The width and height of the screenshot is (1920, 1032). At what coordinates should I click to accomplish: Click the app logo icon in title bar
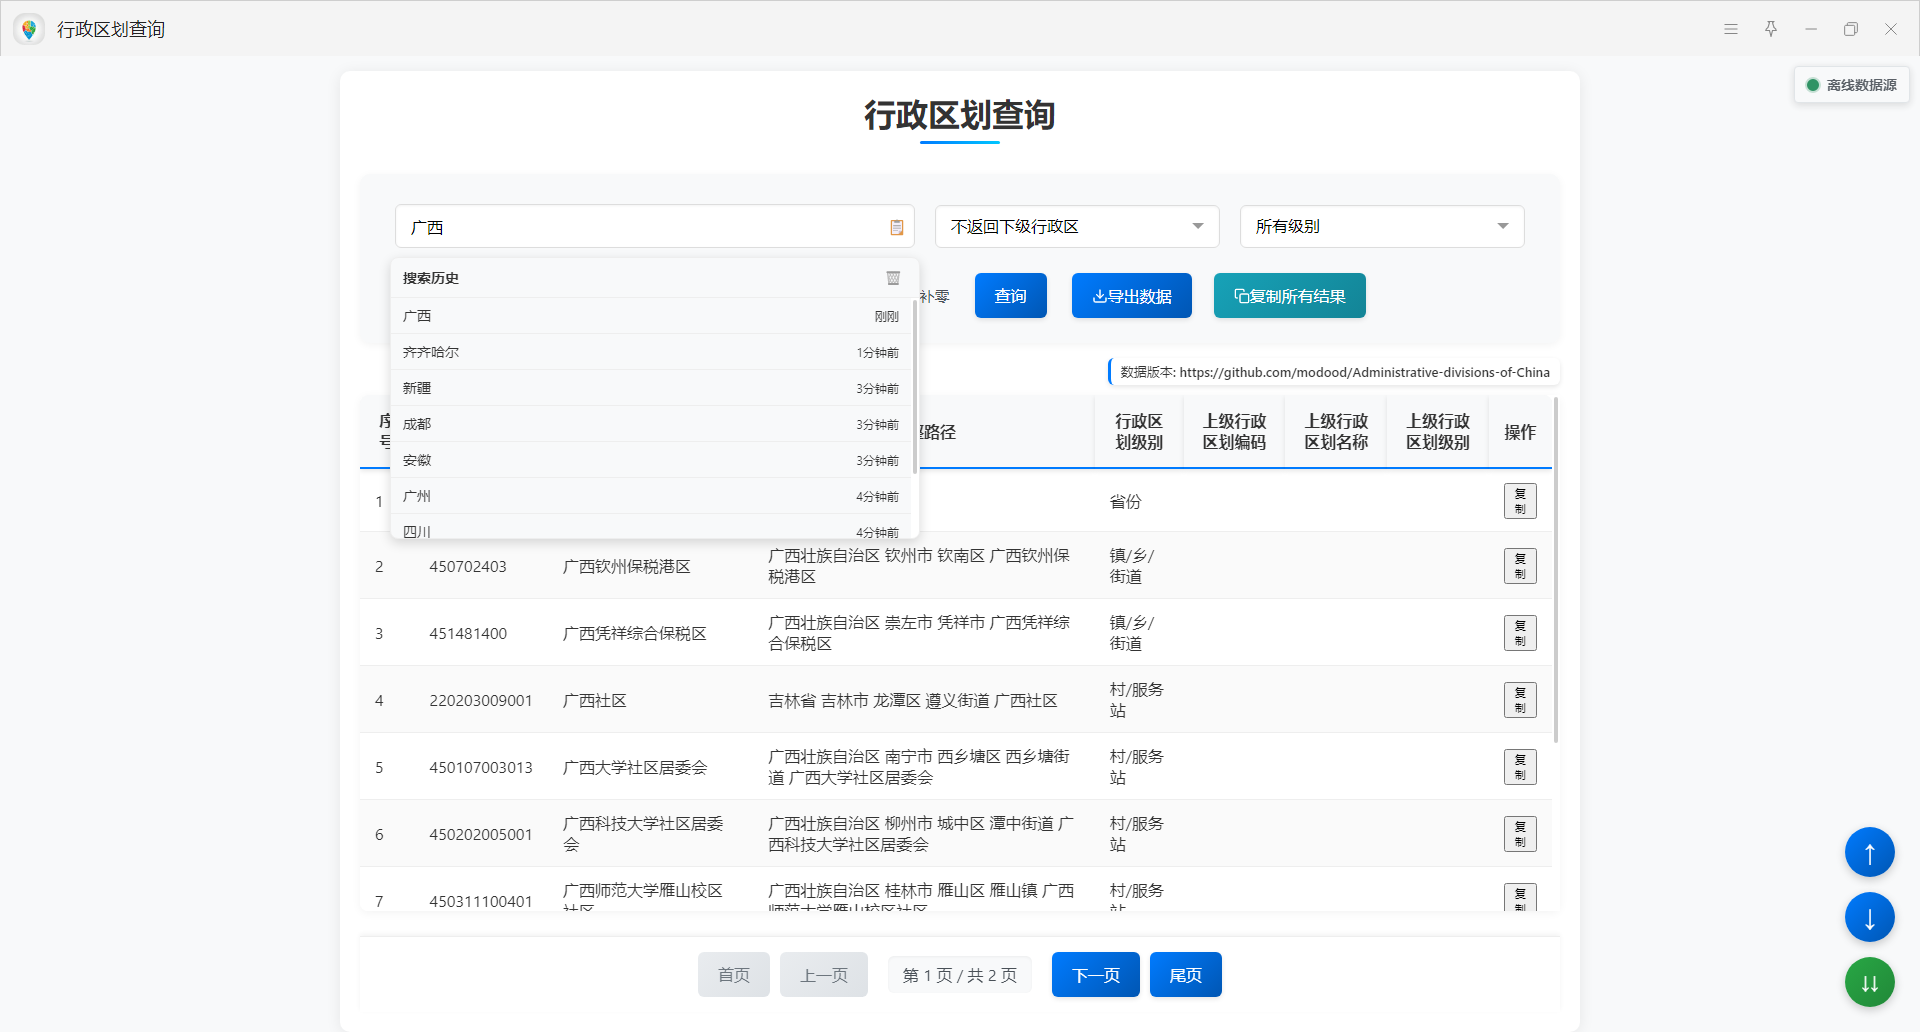(x=29, y=29)
